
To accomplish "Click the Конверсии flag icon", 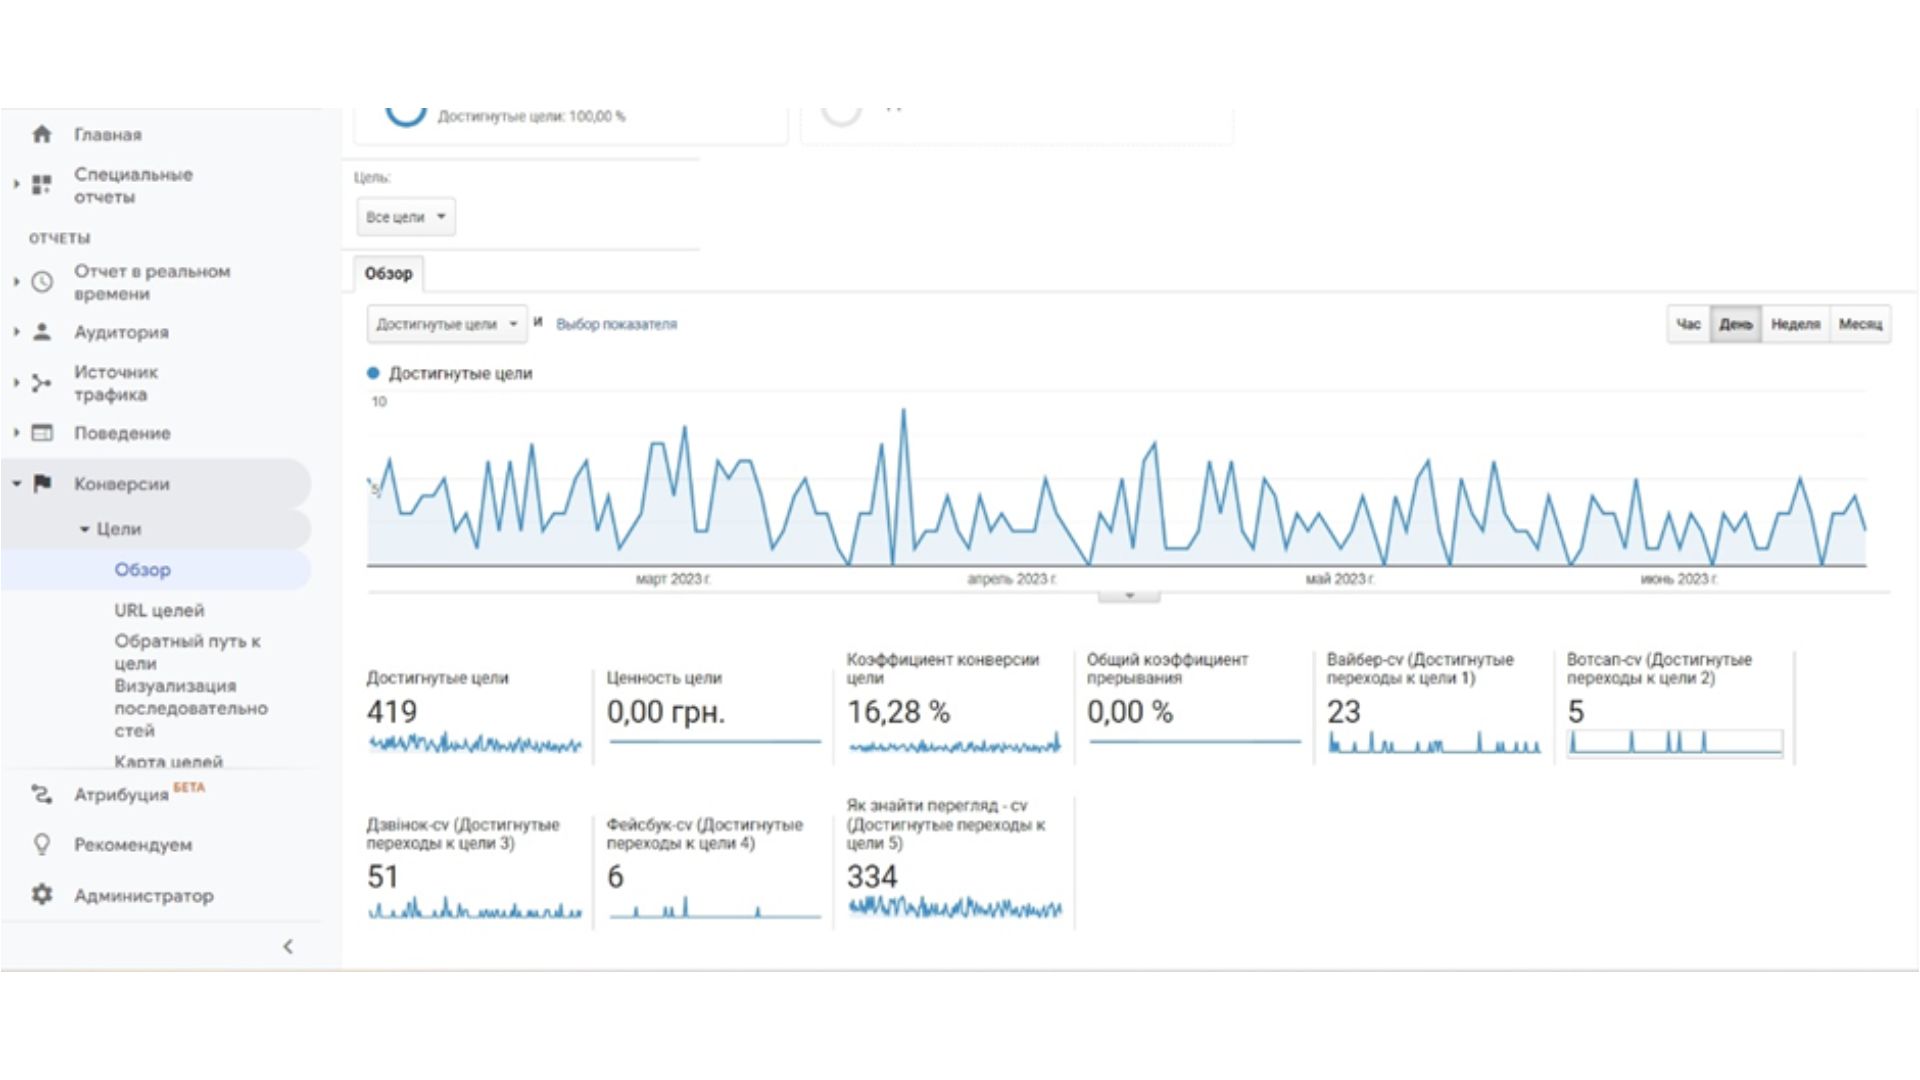I will (42, 484).
